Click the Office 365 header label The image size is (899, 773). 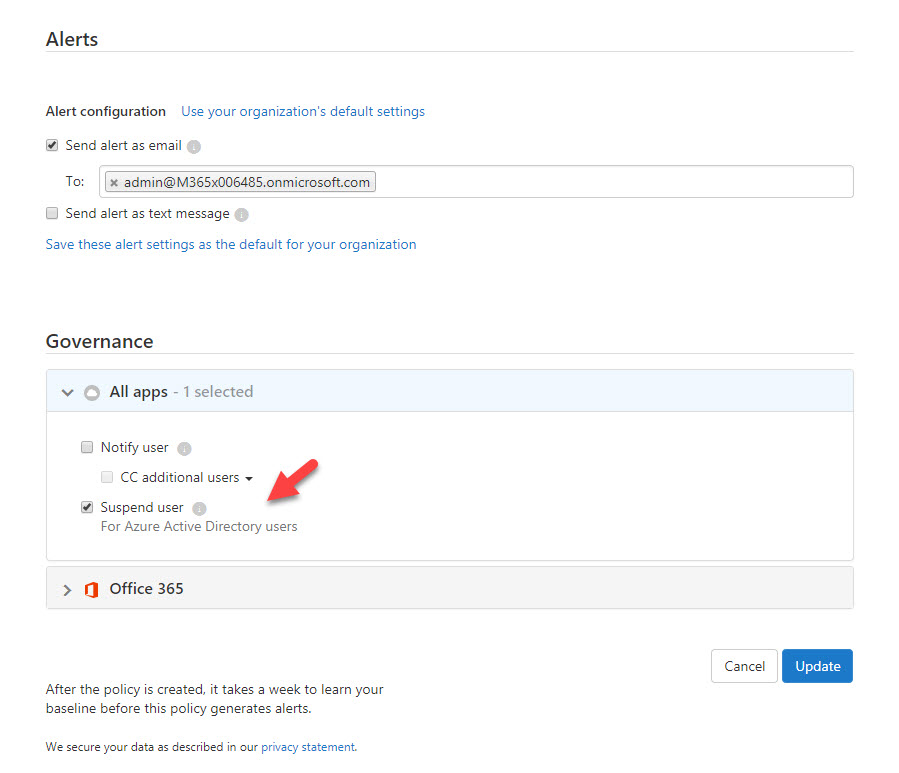pyautogui.click(x=146, y=589)
